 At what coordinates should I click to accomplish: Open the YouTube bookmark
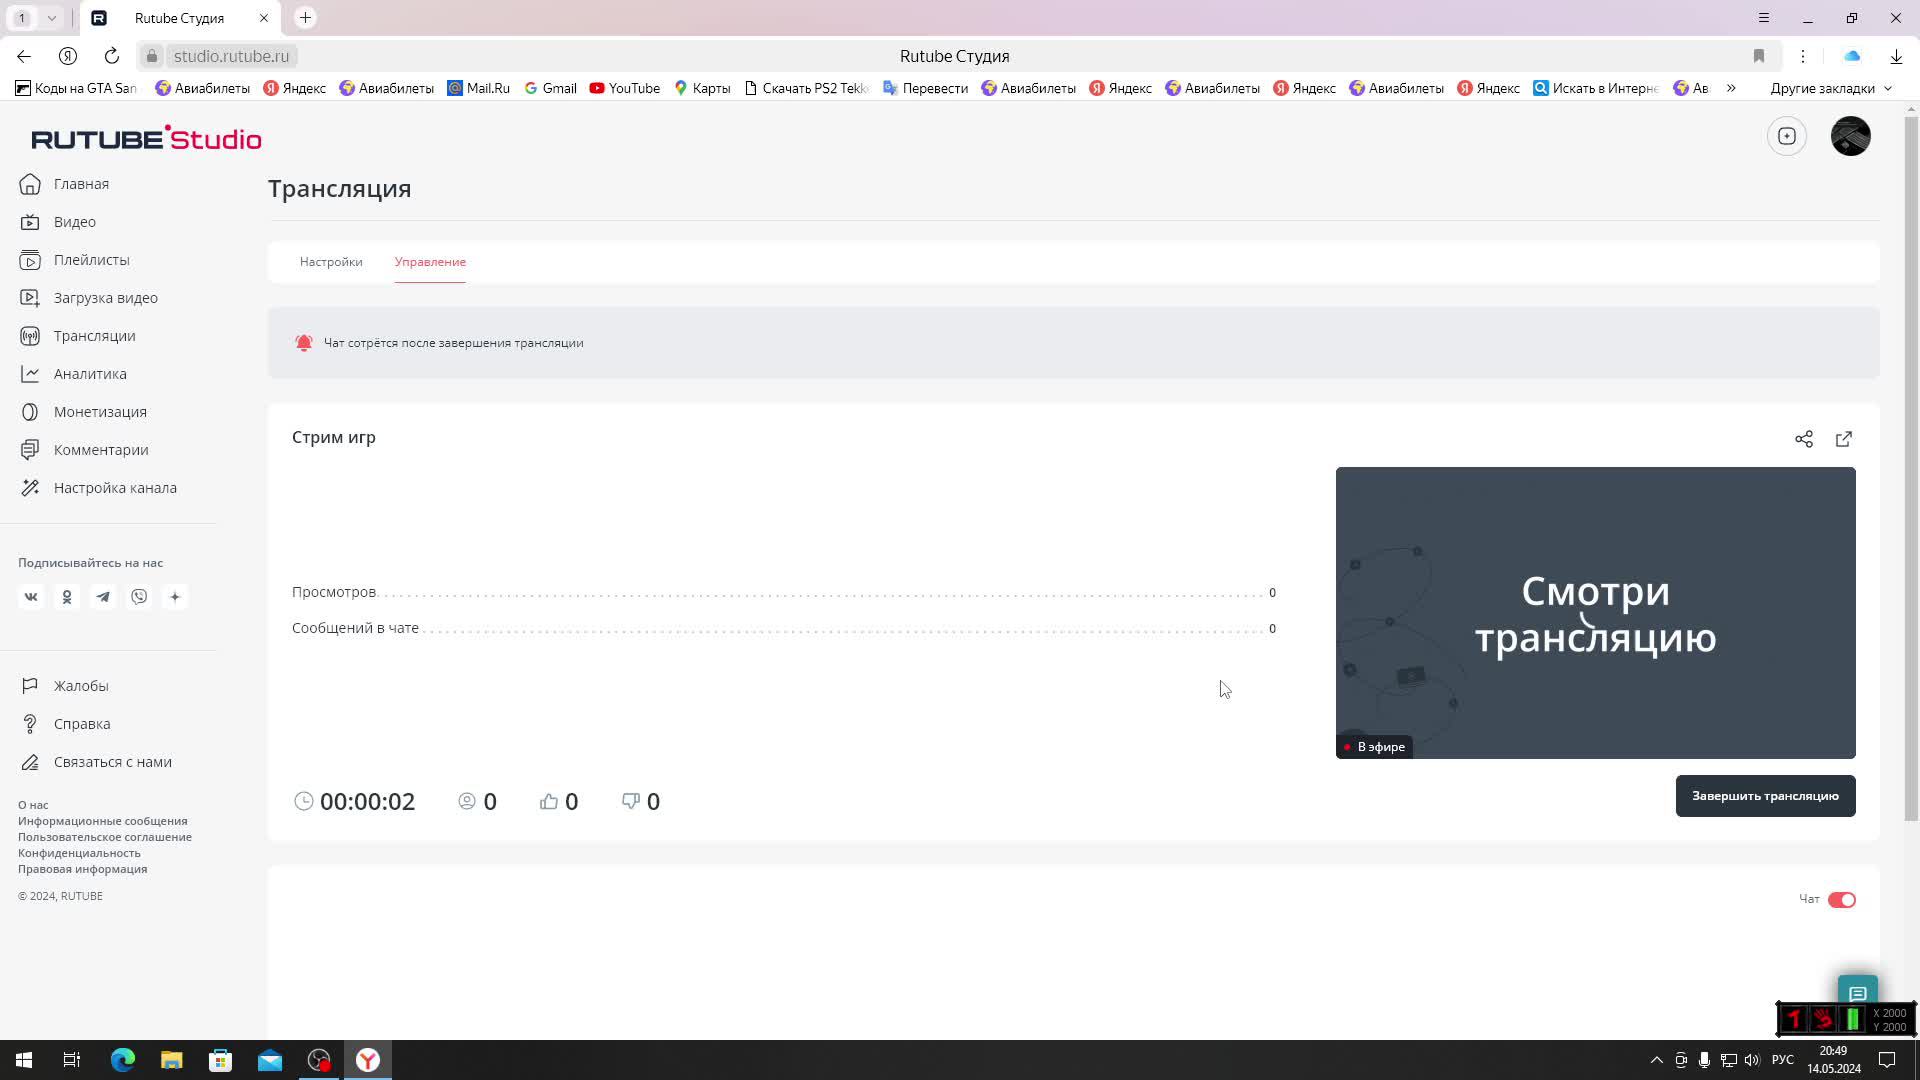coord(624,88)
